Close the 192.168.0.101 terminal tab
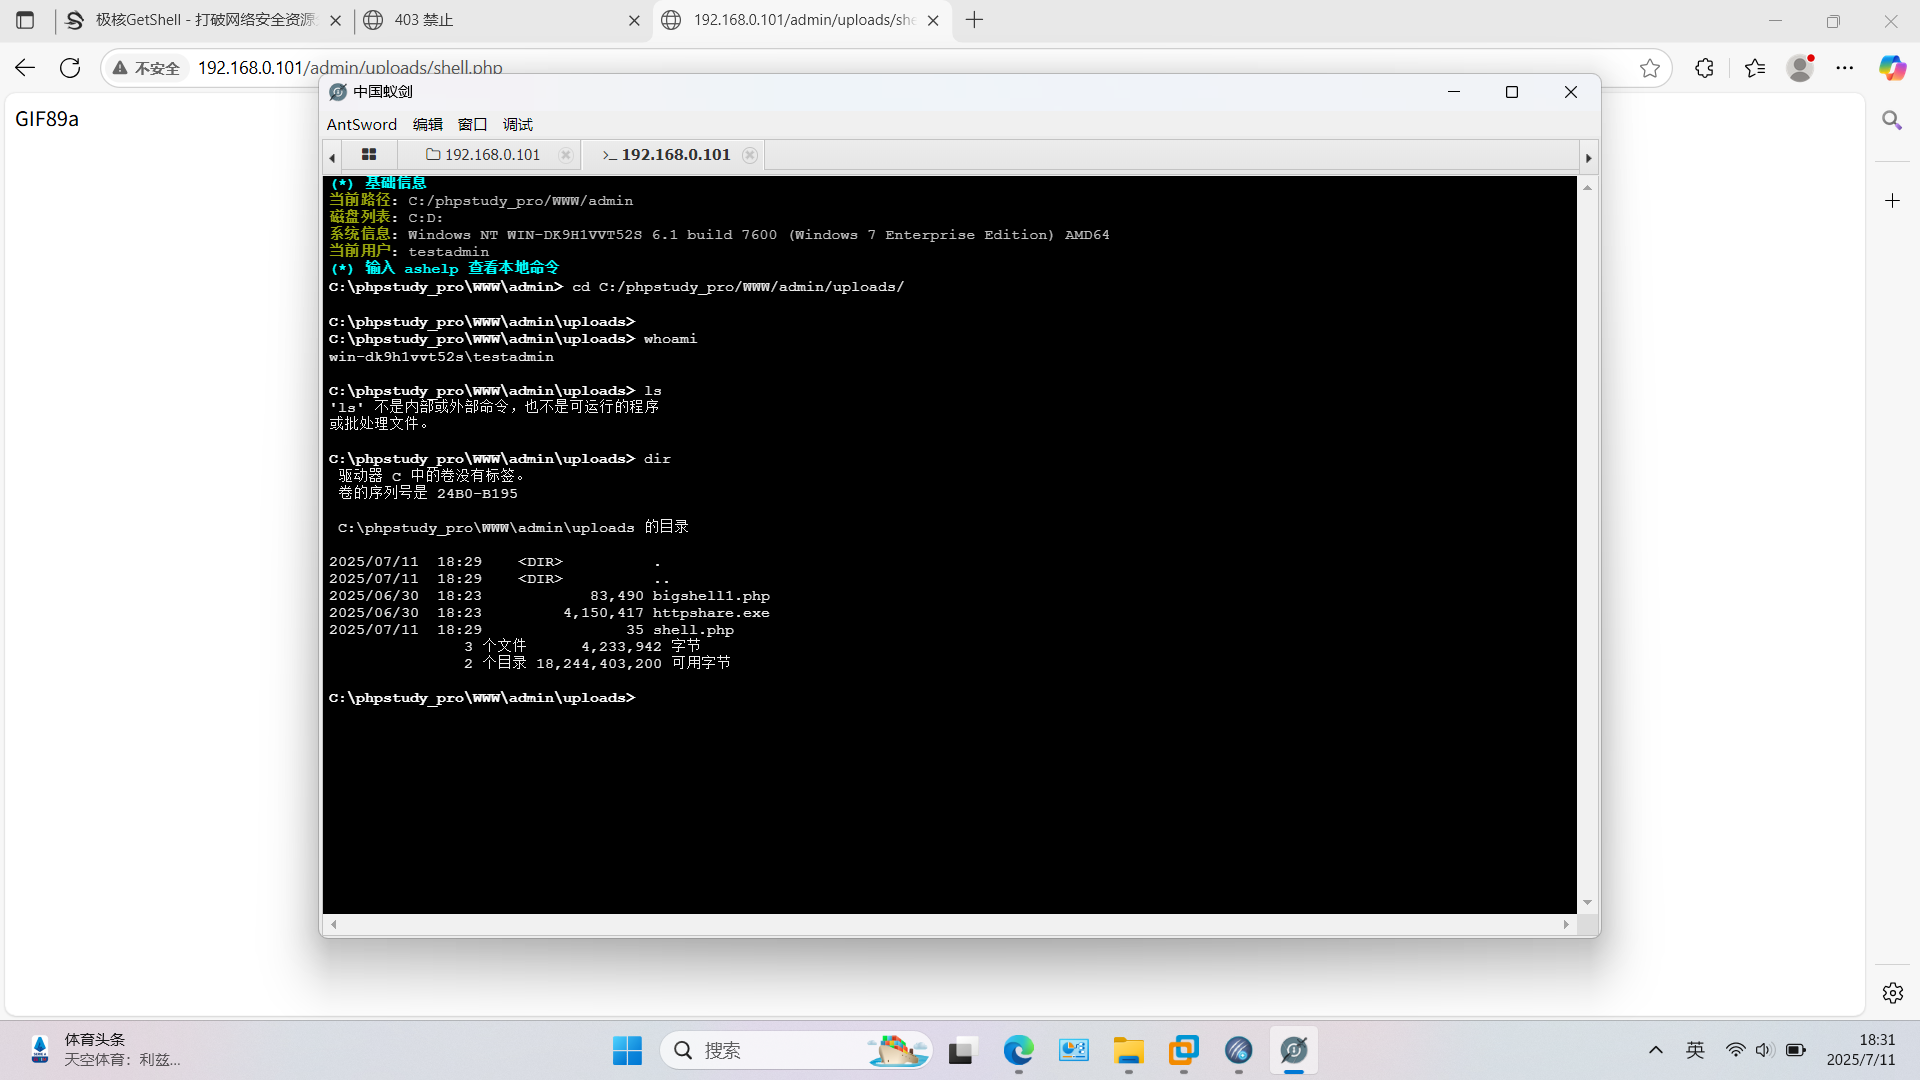 750,155
